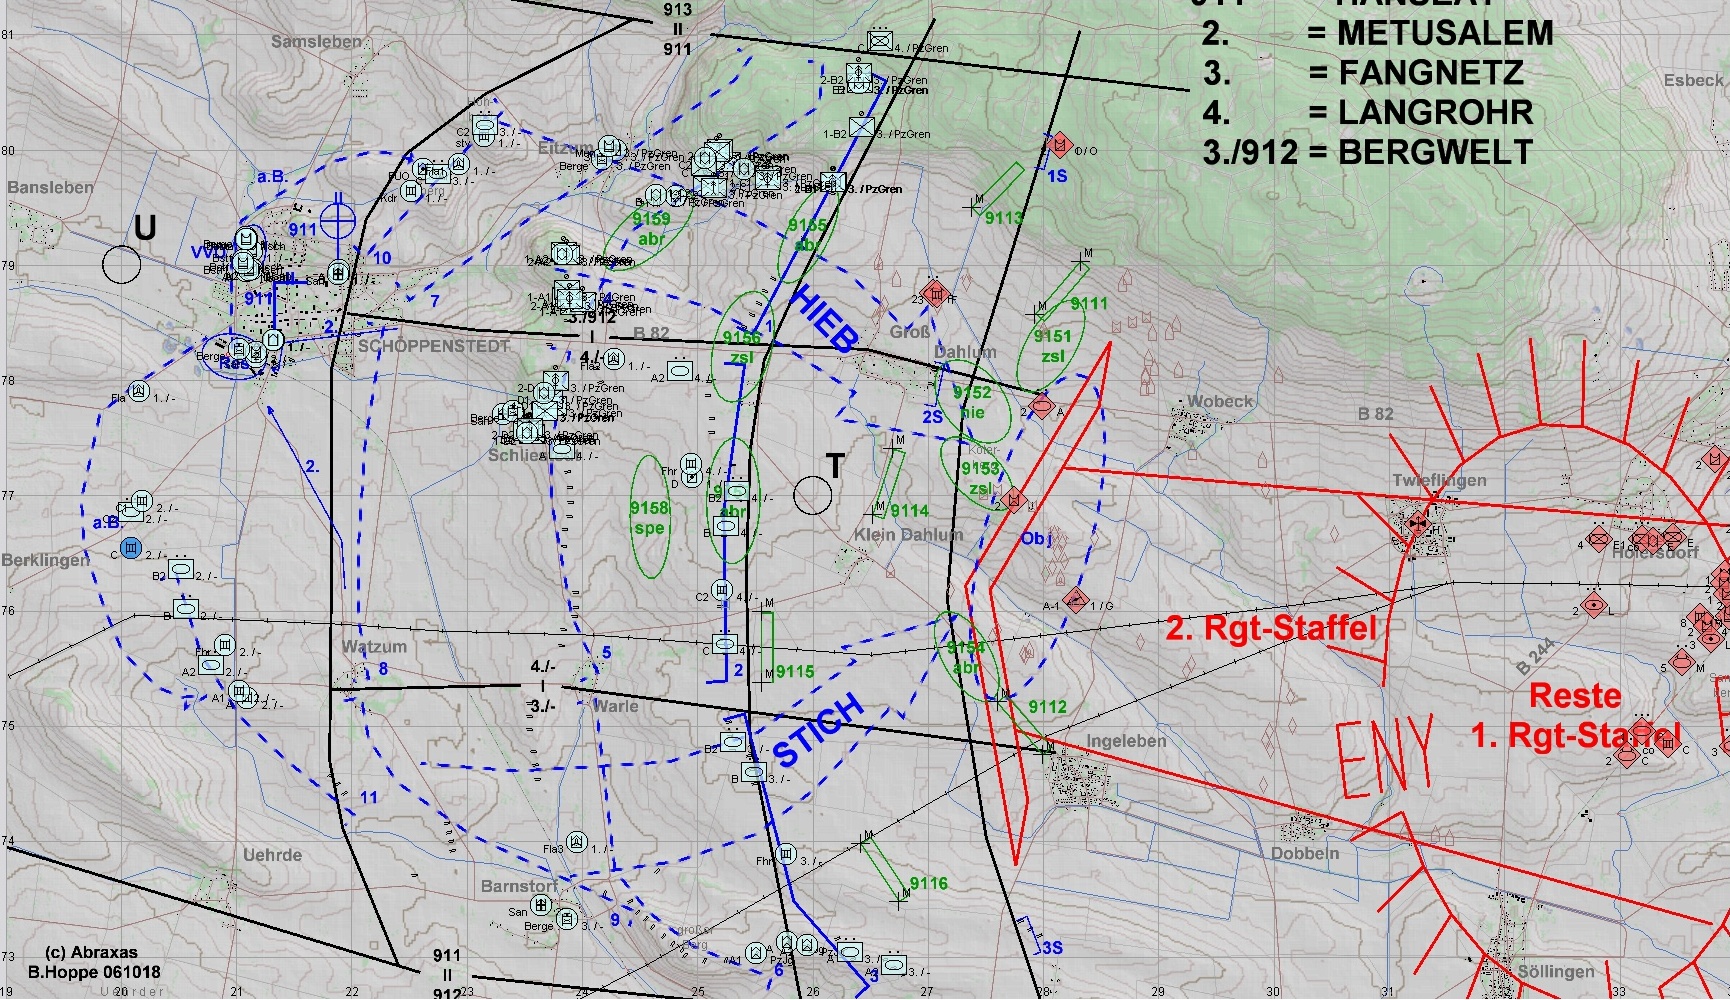Click the handwritten red ENY marking
Viewport: 1730px width, 1000px height.
[1385, 755]
